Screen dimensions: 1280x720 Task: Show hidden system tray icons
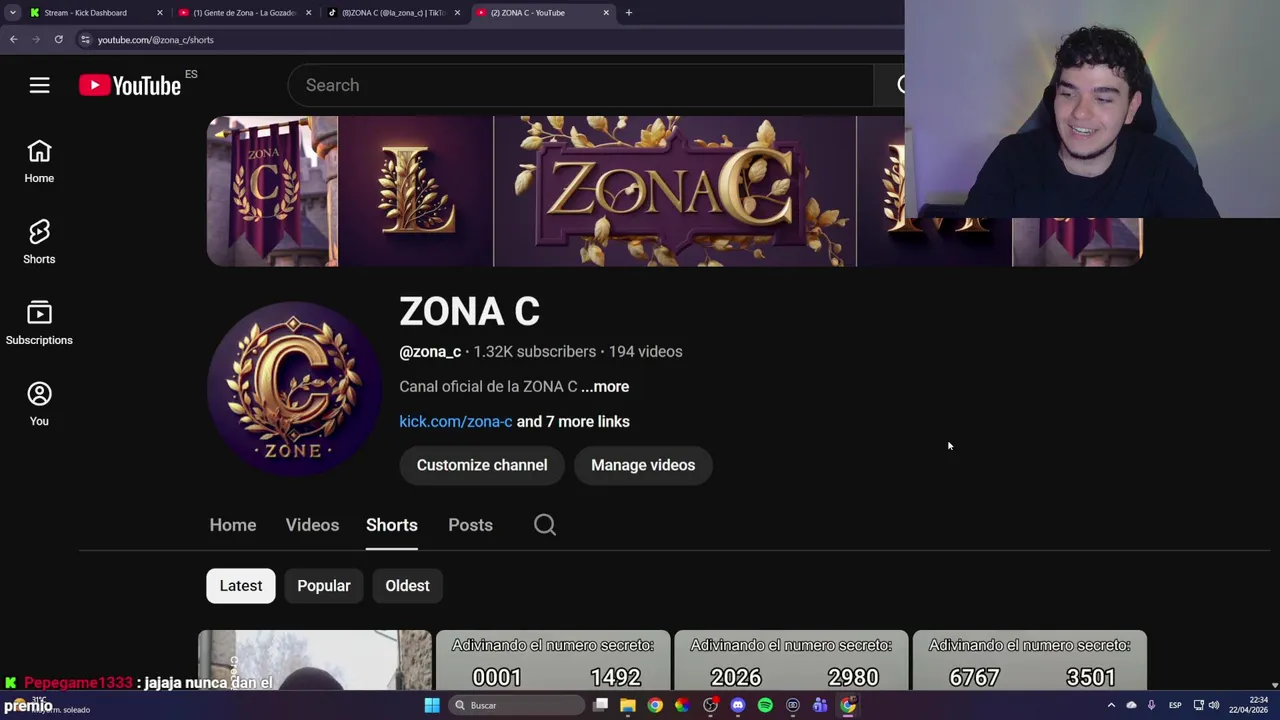pos(1111,705)
